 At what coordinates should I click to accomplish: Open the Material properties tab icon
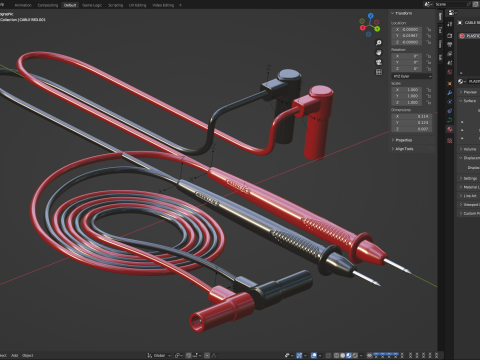pos(450,129)
